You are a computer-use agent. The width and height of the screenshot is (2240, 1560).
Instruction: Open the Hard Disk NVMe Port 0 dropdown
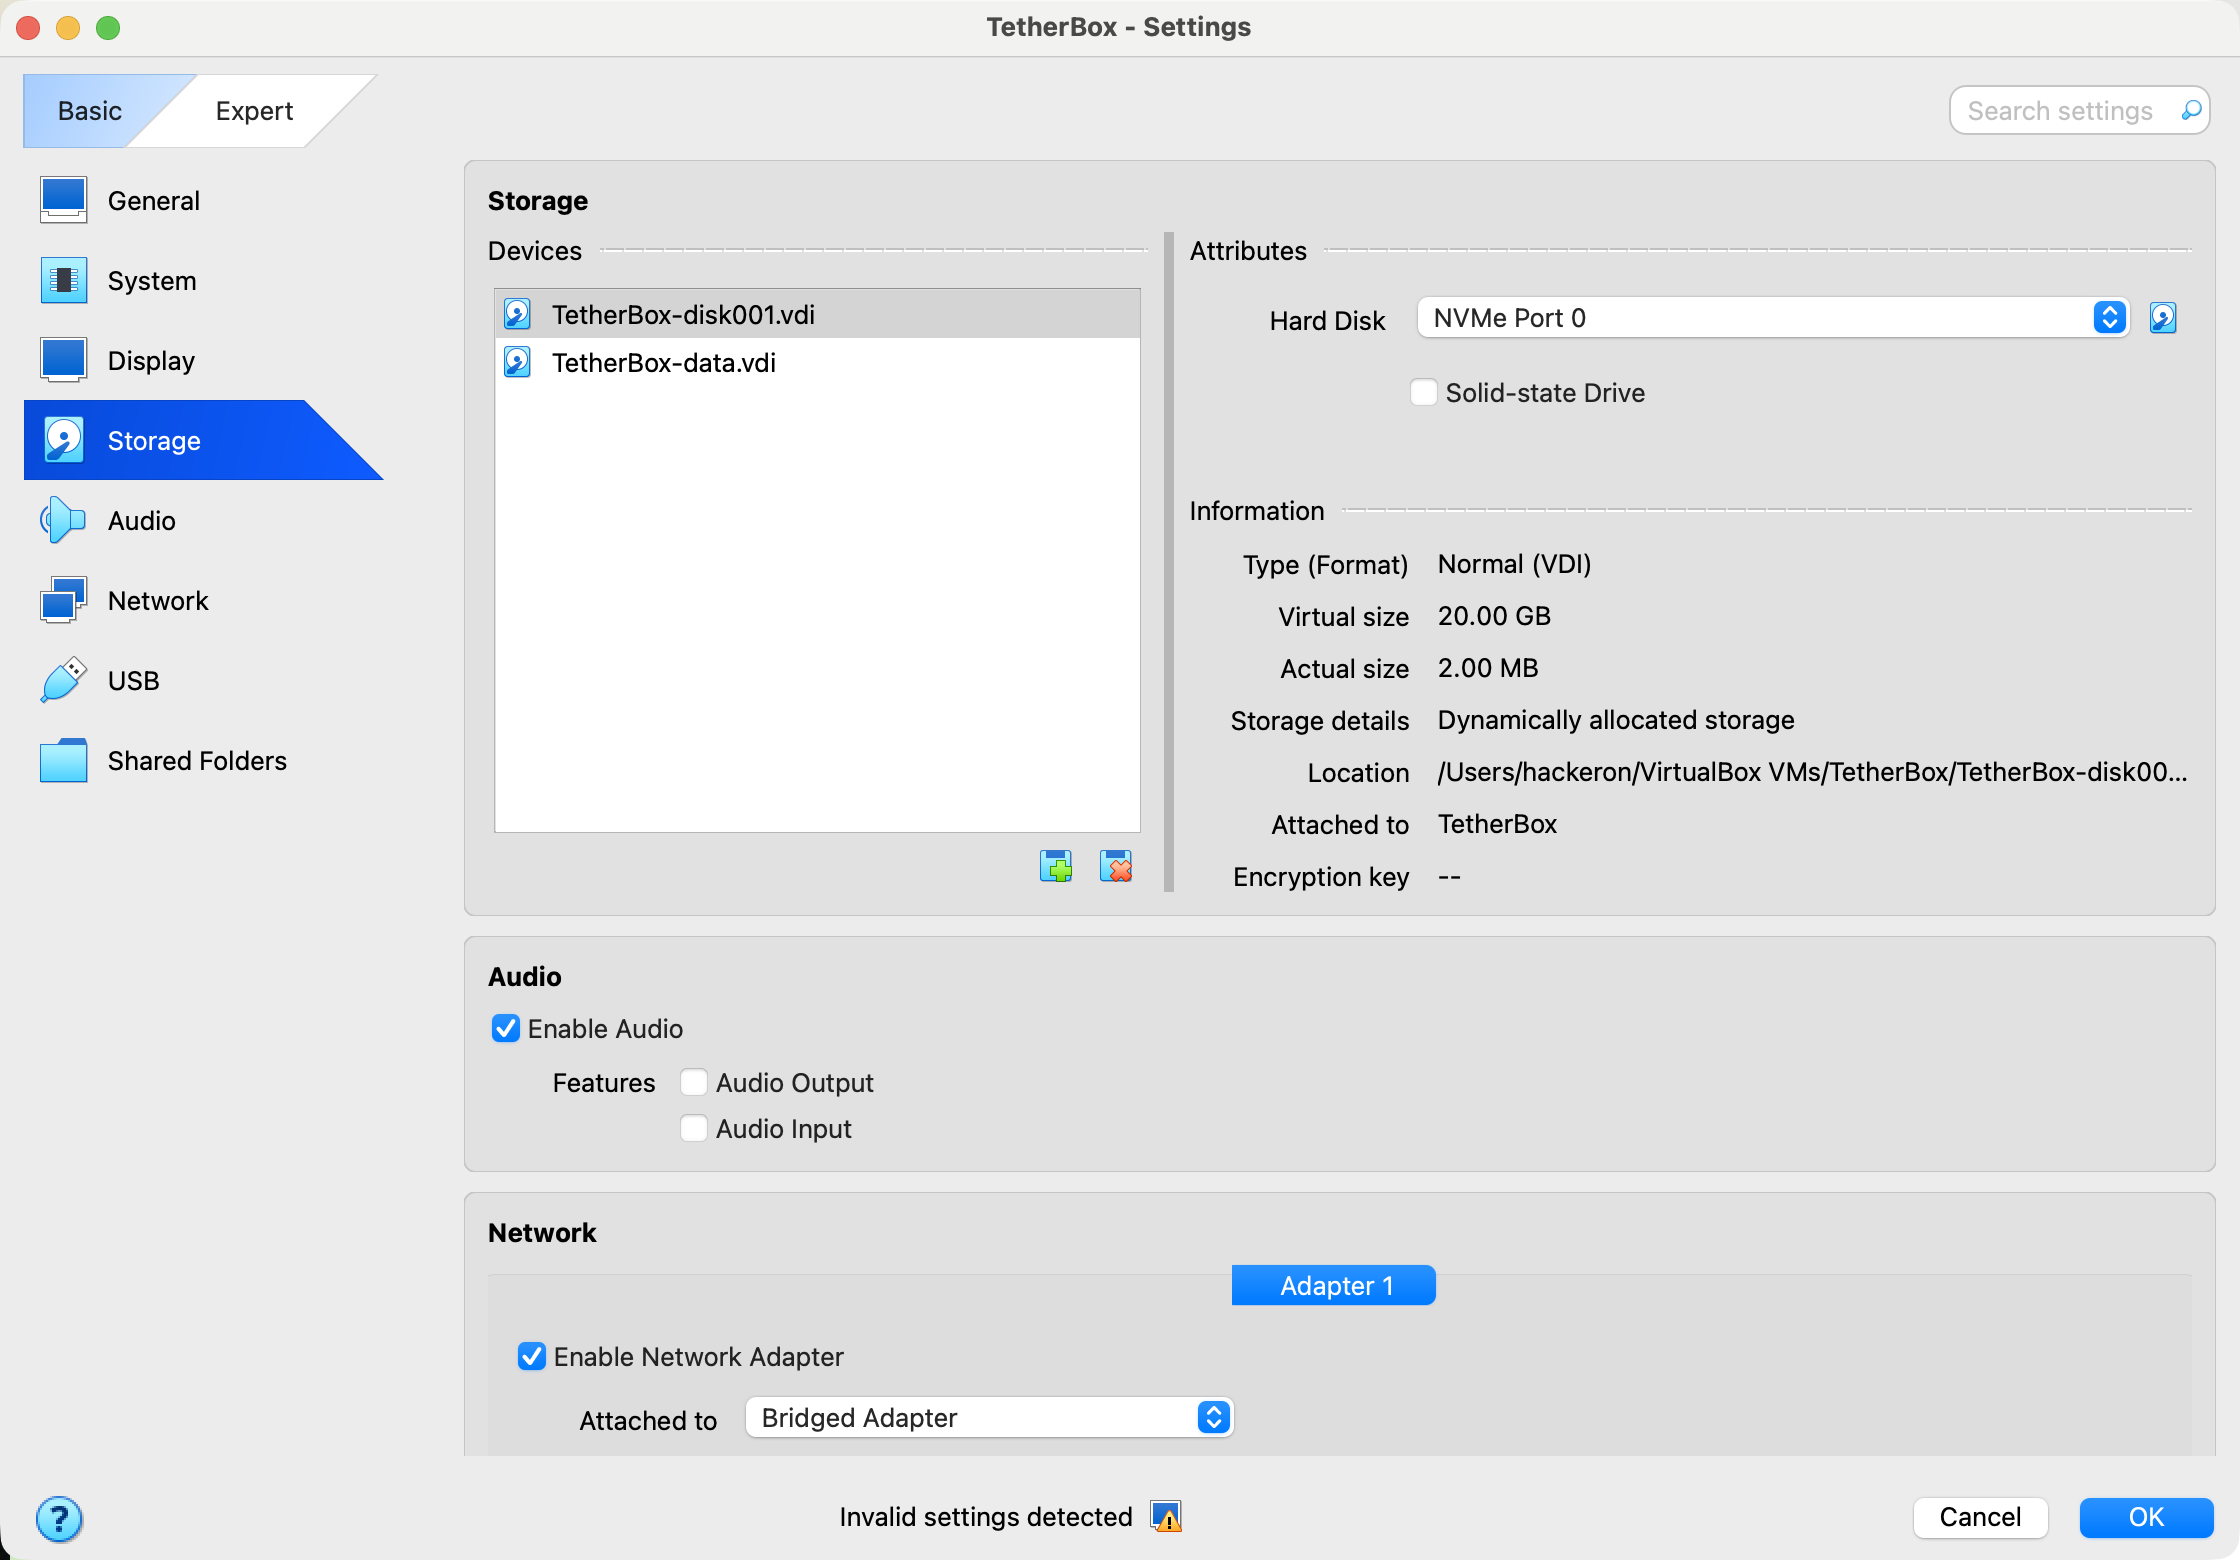click(x=1773, y=318)
